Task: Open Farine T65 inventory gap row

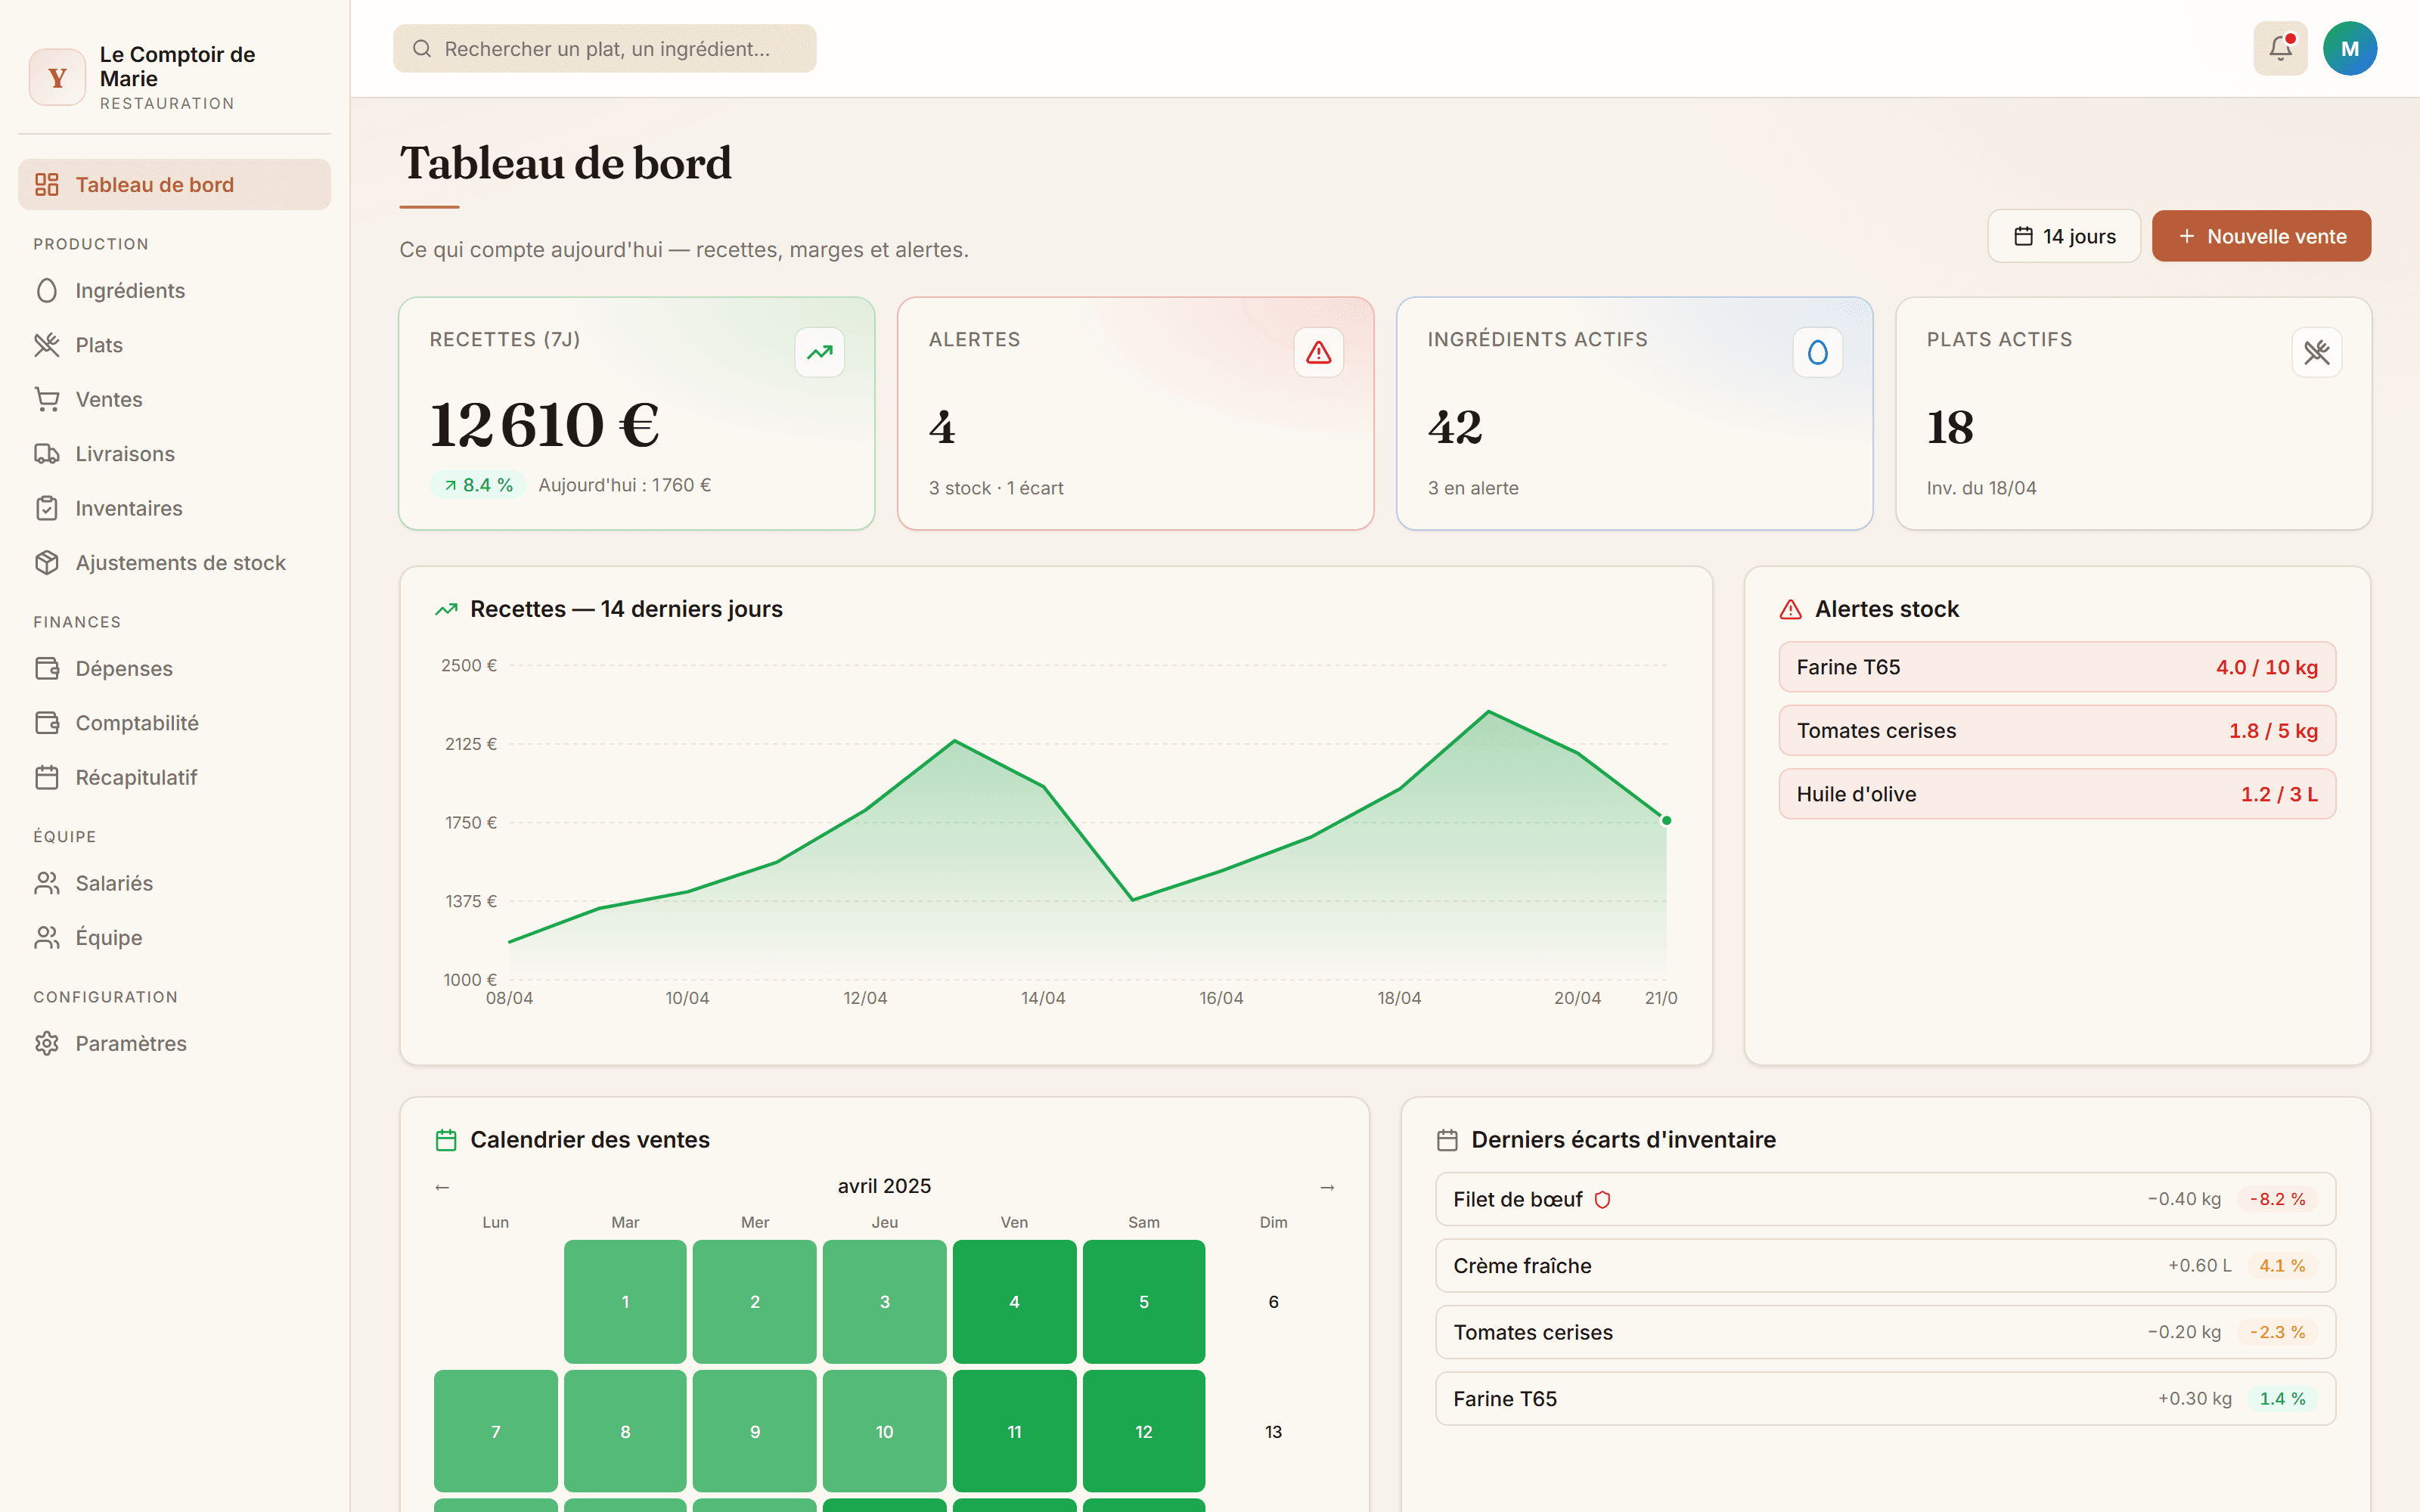Action: point(1885,1399)
